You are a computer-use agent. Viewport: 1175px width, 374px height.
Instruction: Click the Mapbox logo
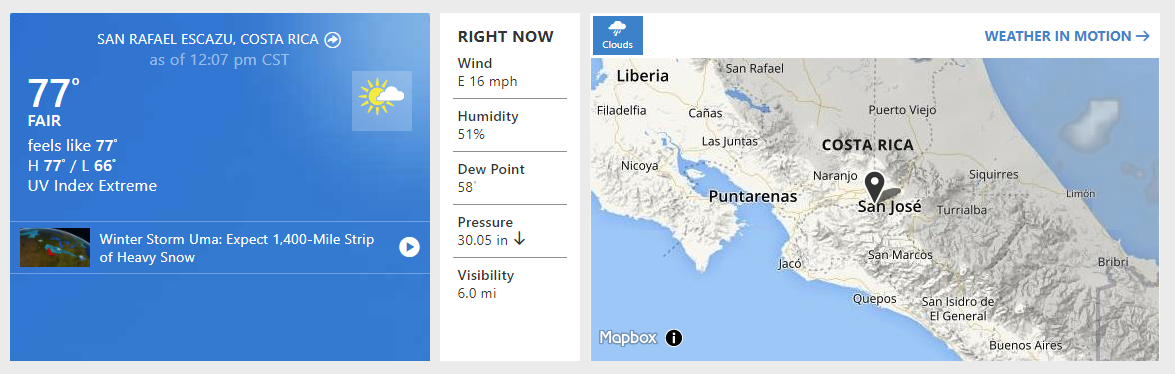click(628, 338)
